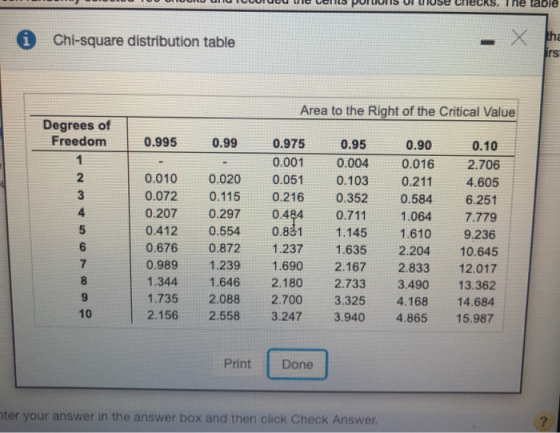Image resolution: width=560 pixels, height=433 pixels.
Task: Click the degrees of freedom row label 10
Action: point(85,314)
